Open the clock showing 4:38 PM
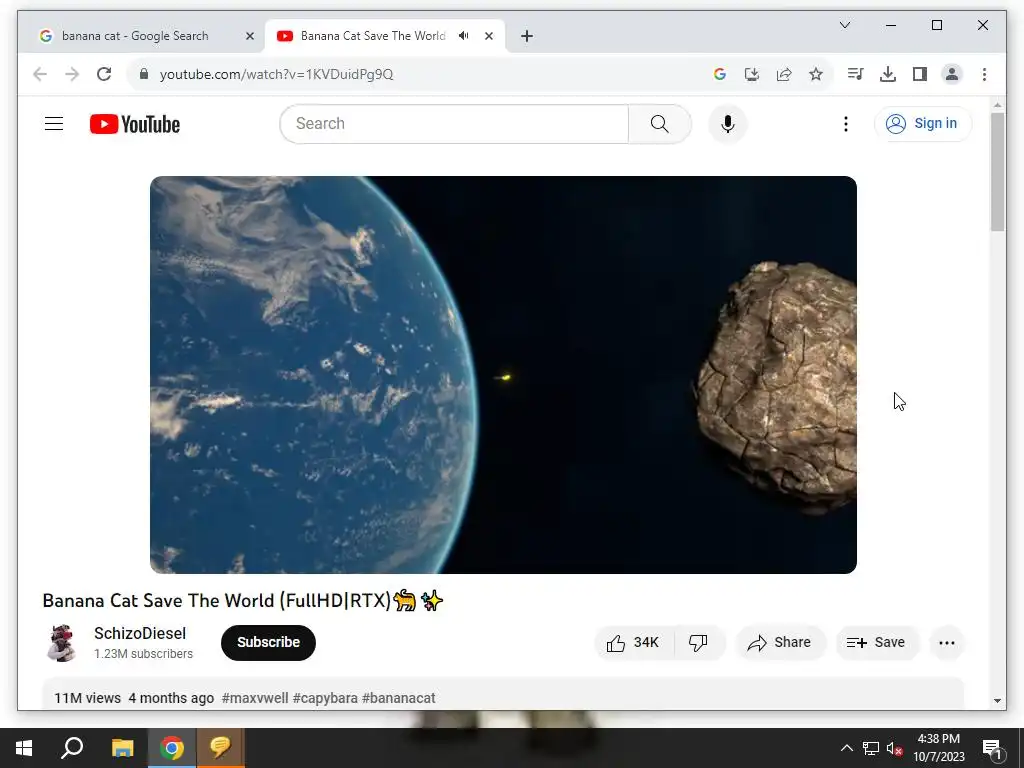Image resolution: width=1024 pixels, height=768 pixels. pyautogui.click(x=938, y=748)
